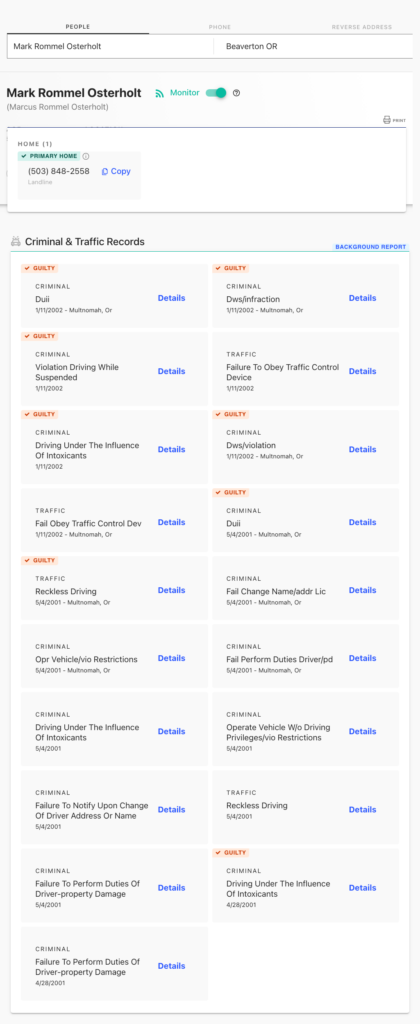This screenshot has width=420, height=1024.
Task: Click the copy icon beside the phone number
Action: [x=105, y=172]
